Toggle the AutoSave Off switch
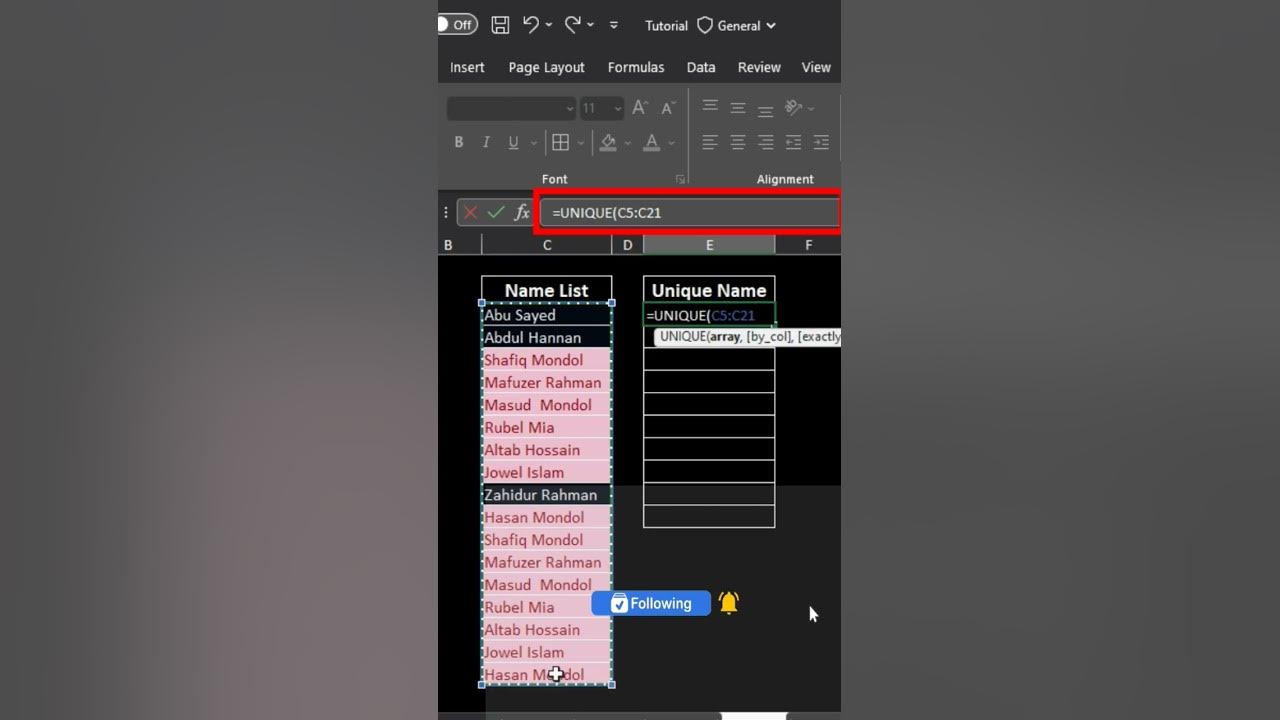 tap(458, 25)
